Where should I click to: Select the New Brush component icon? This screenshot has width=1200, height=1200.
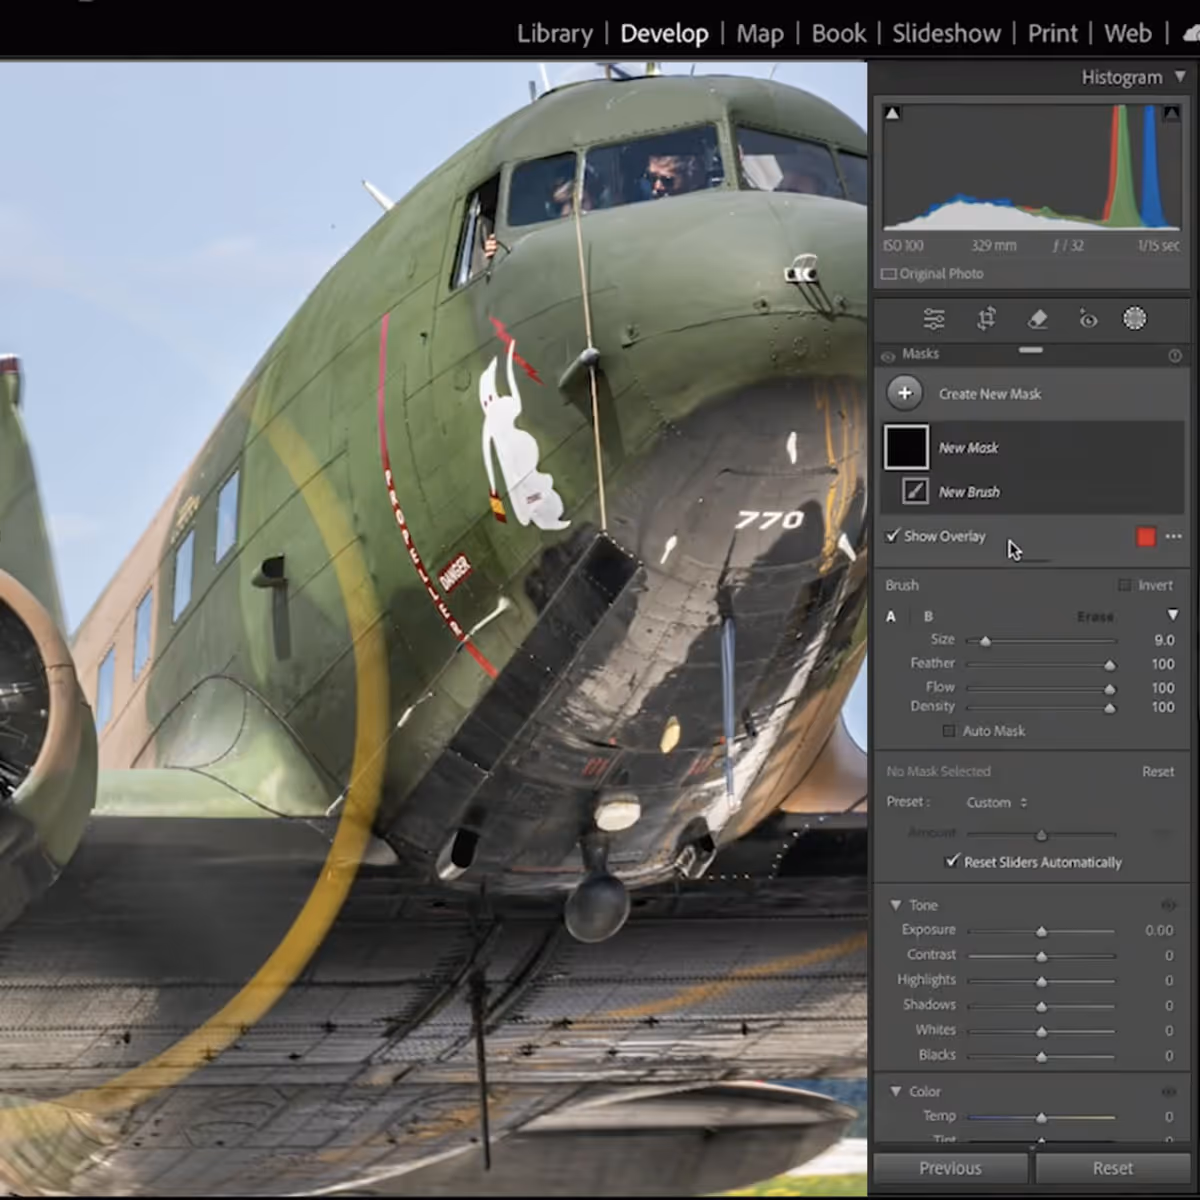914,491
